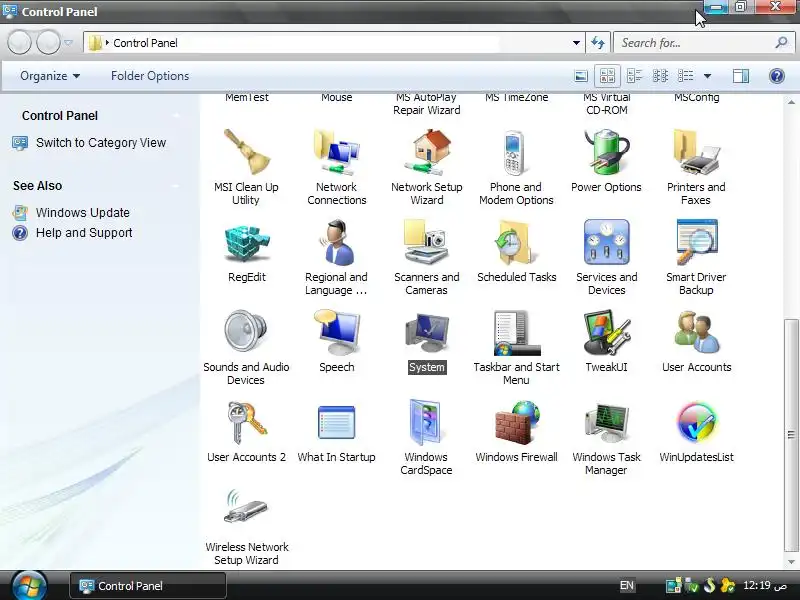Click the EN language indicator

pos(627,586)
